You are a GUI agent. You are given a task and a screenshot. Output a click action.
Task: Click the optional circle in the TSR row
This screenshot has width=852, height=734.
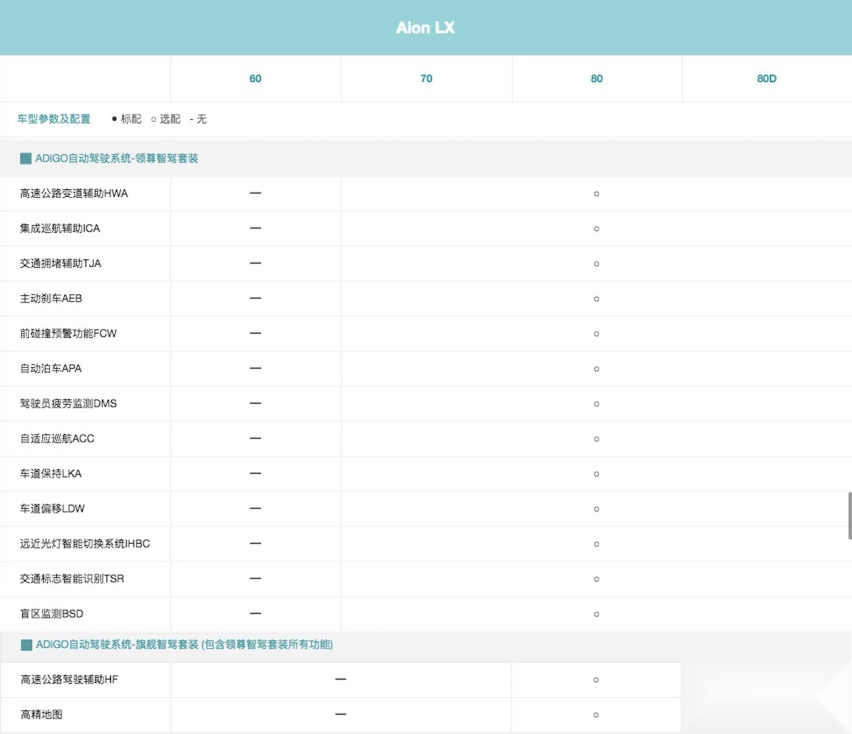(x=597, y=579)
